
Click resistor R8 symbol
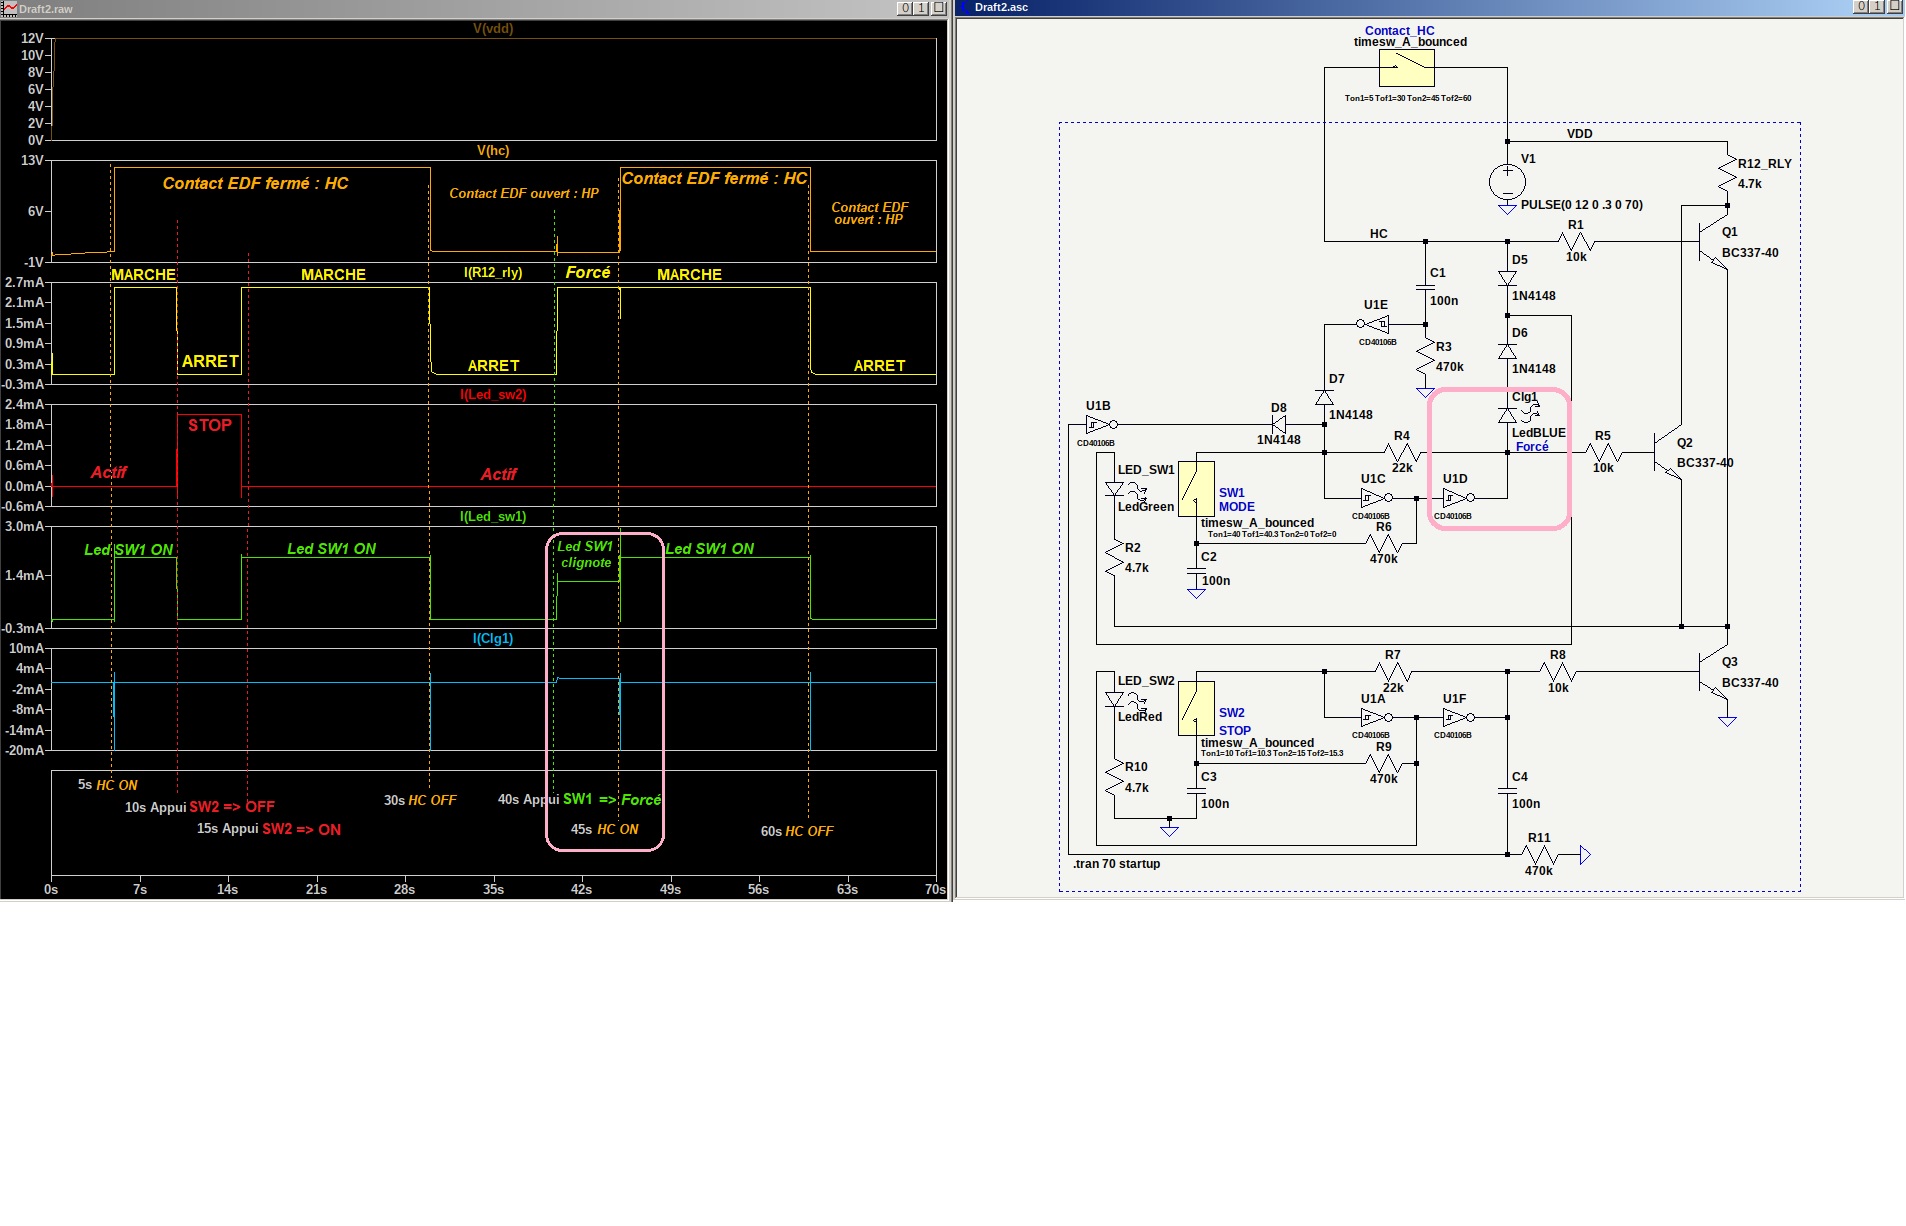tap(1558, 672)
